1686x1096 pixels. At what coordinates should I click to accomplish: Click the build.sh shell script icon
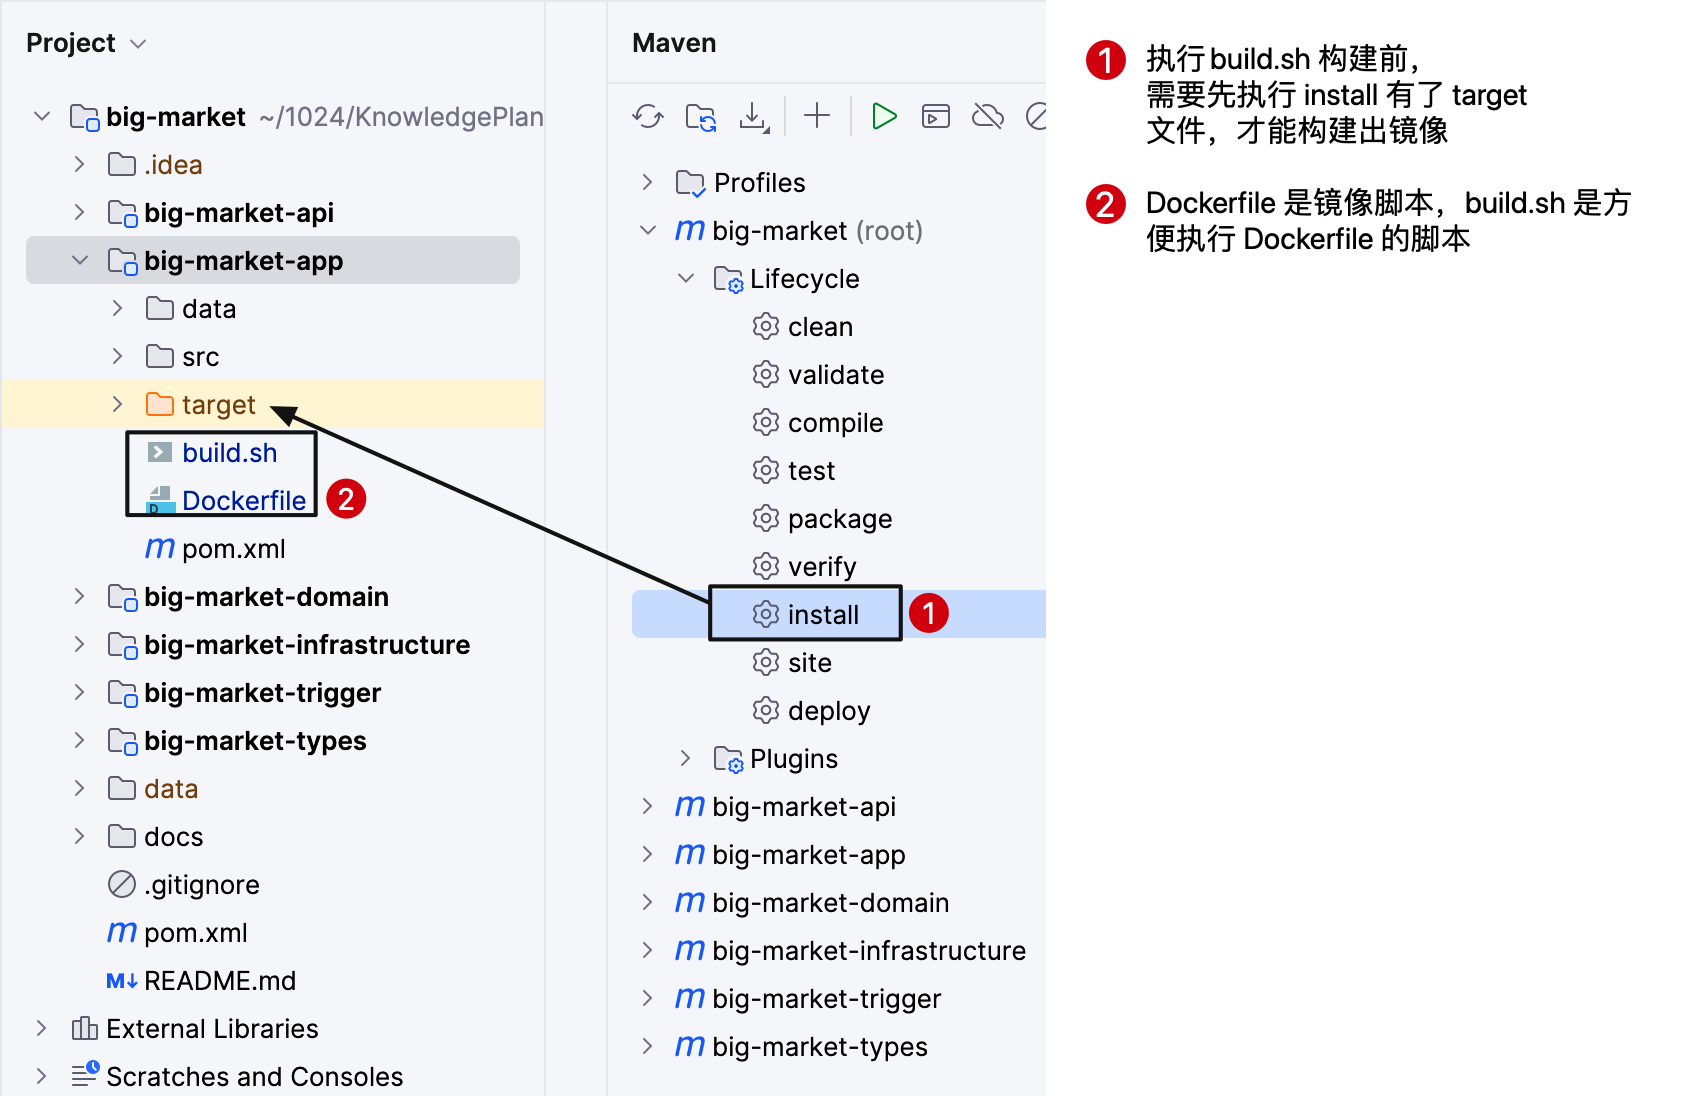tap(160, 452)
